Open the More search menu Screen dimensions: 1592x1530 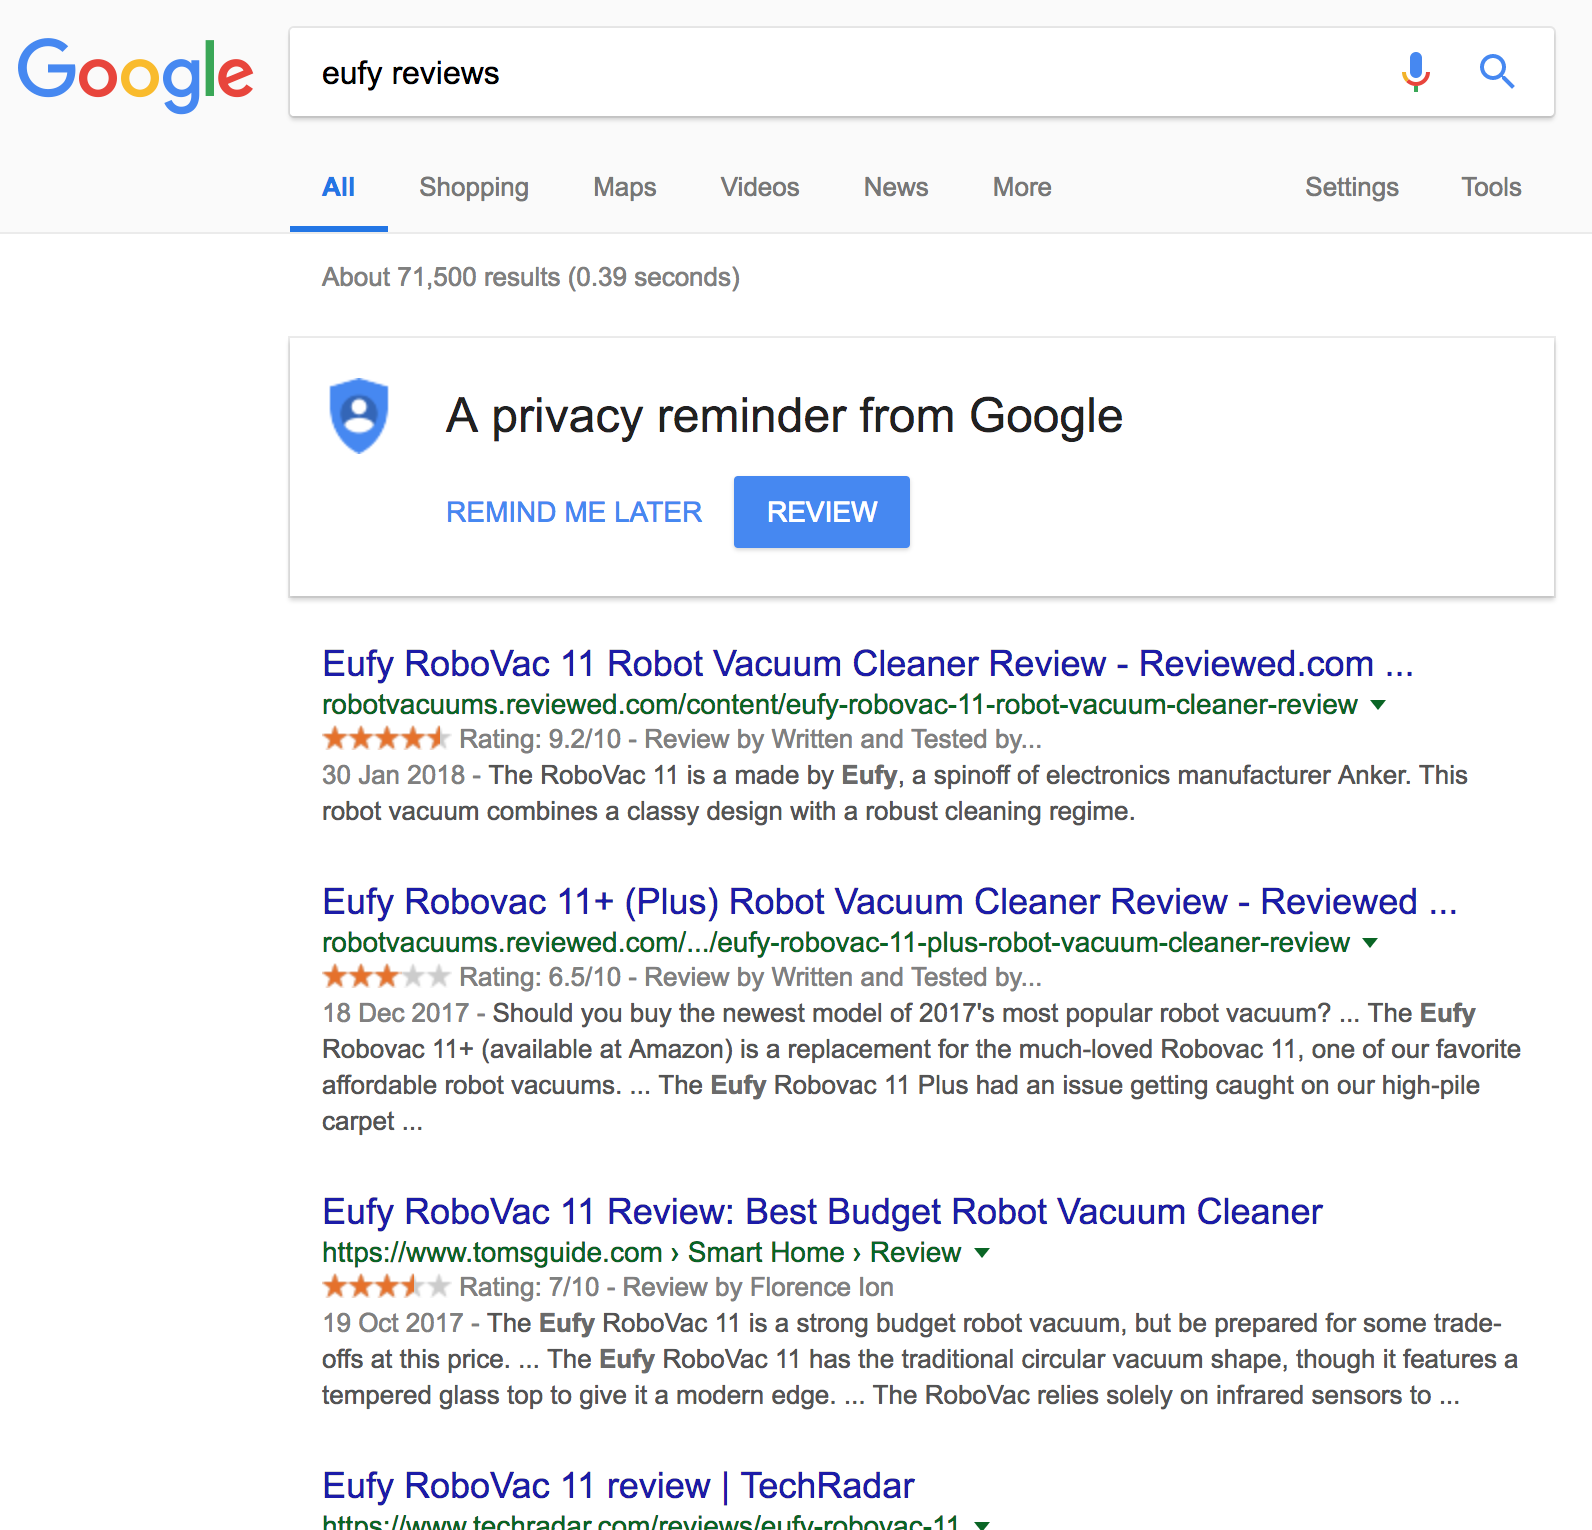(x=1022, y=187)
